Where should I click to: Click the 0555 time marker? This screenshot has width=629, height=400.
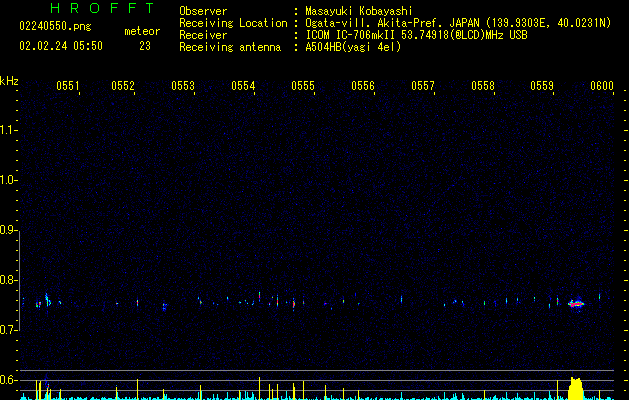(x=303, y=86)
